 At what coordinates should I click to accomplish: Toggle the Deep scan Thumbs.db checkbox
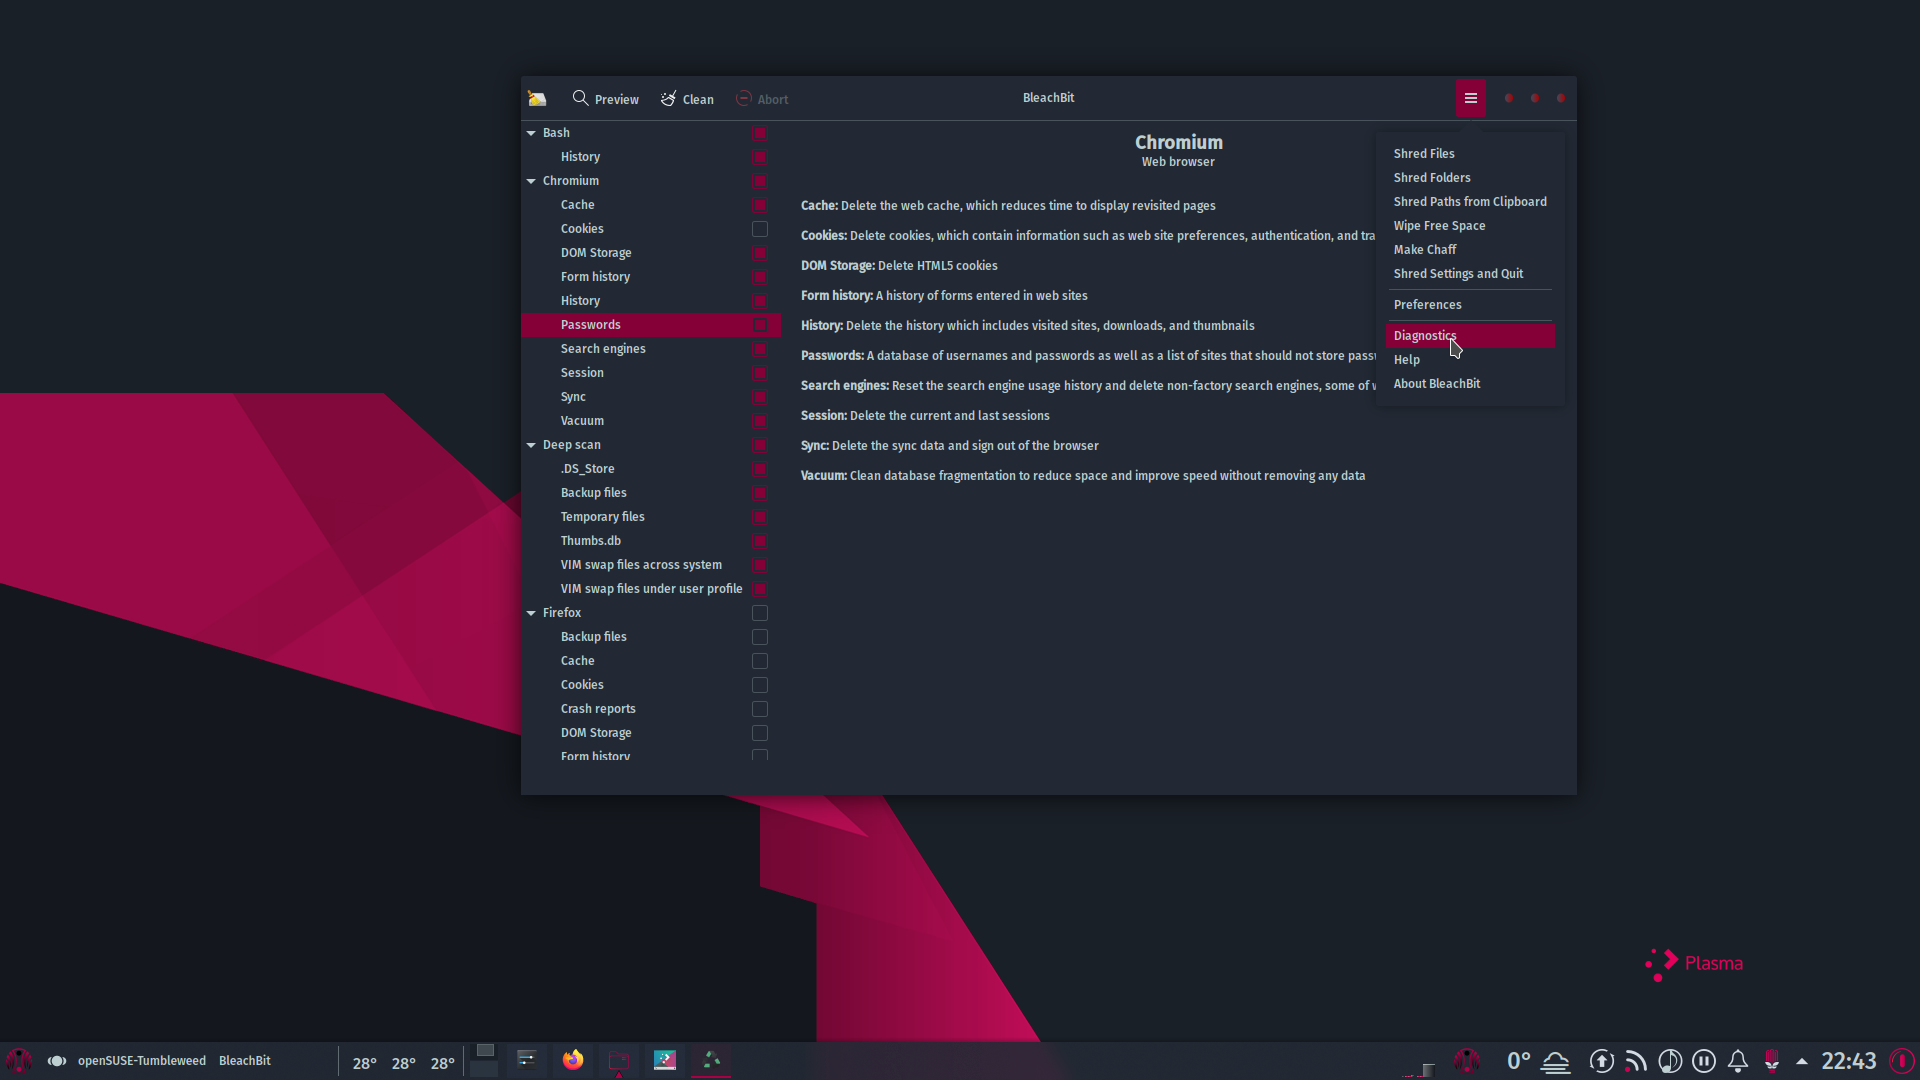point(760,541)
